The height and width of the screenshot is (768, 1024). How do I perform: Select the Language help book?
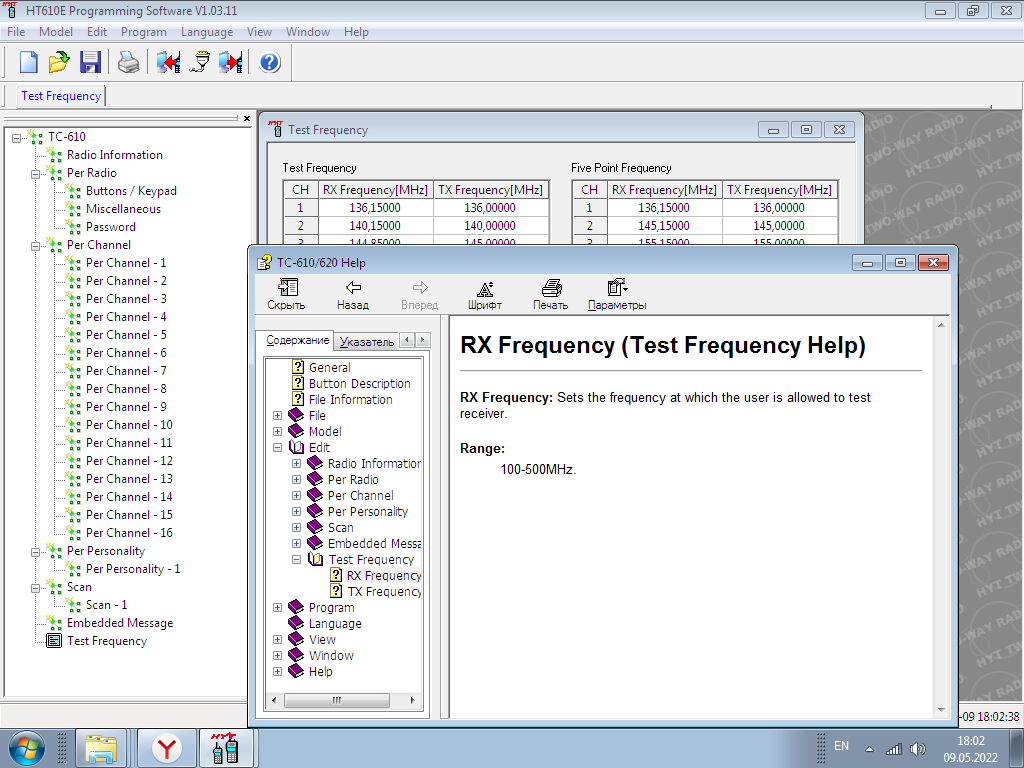tap(334, 624)
